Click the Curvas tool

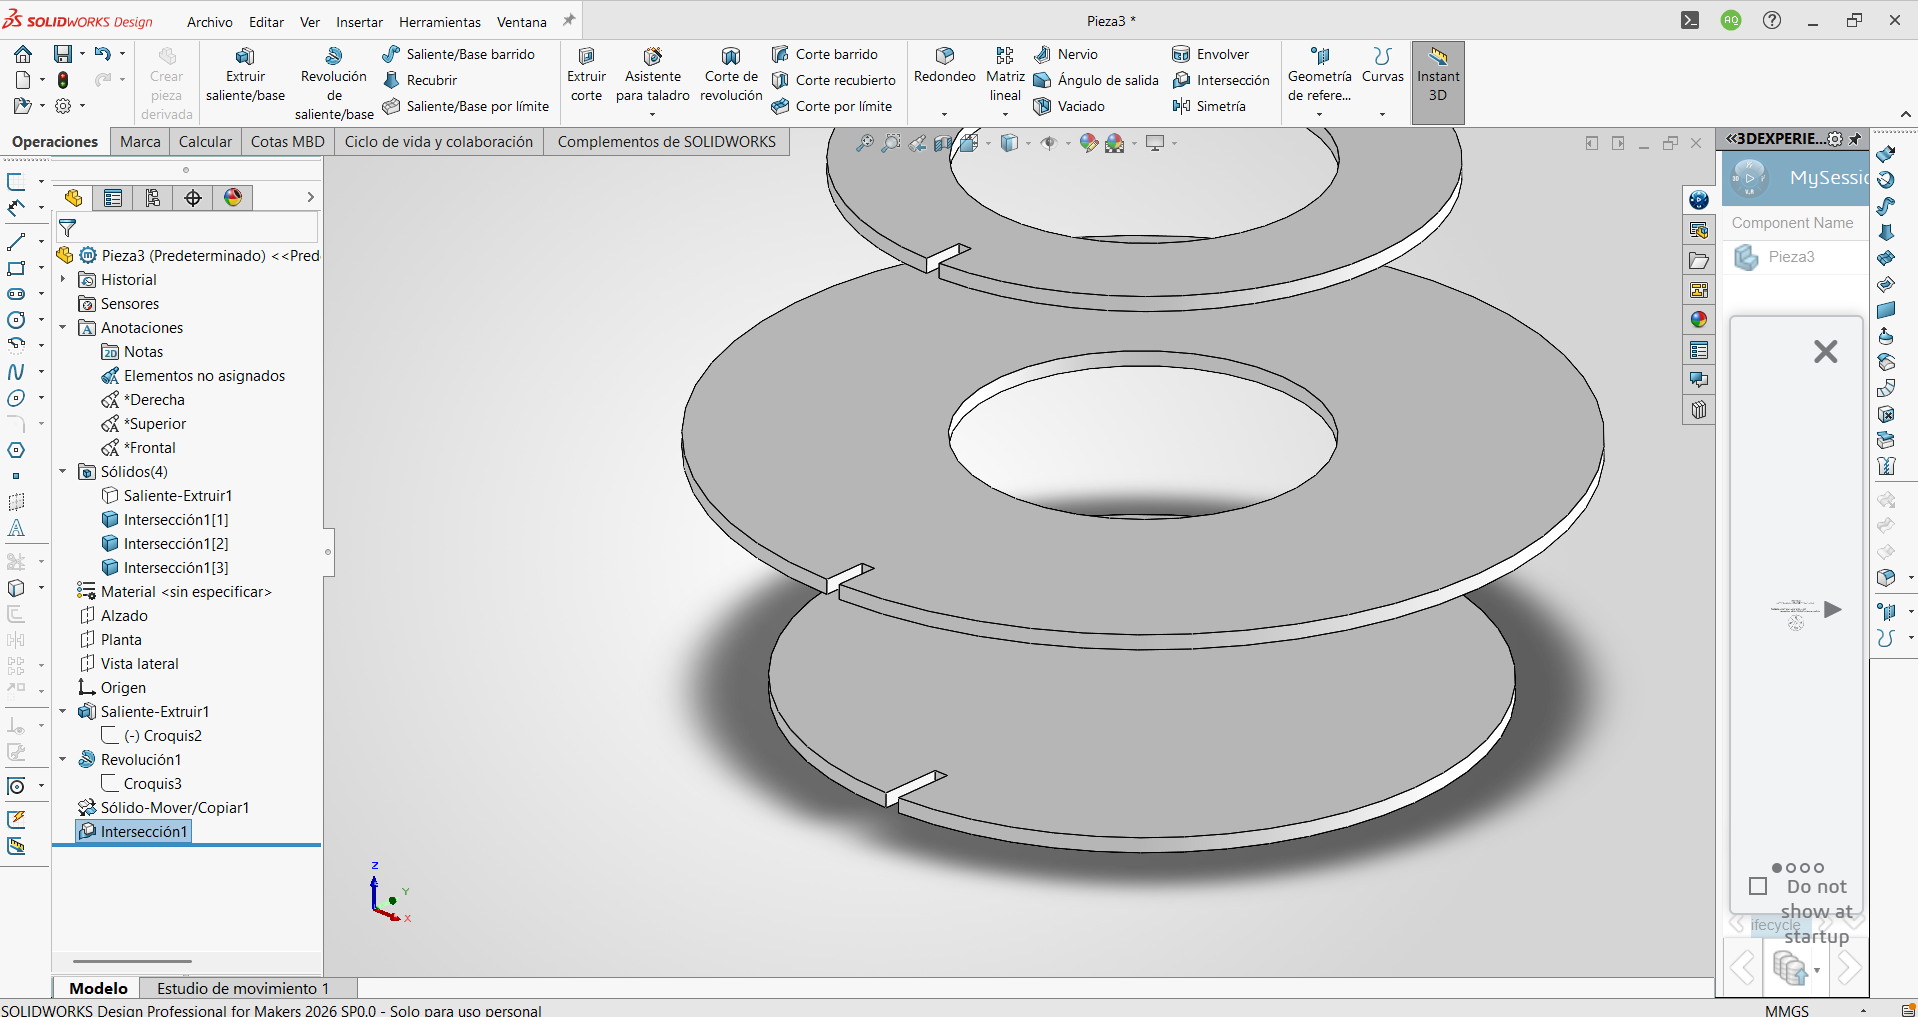tap(1383, 67)
